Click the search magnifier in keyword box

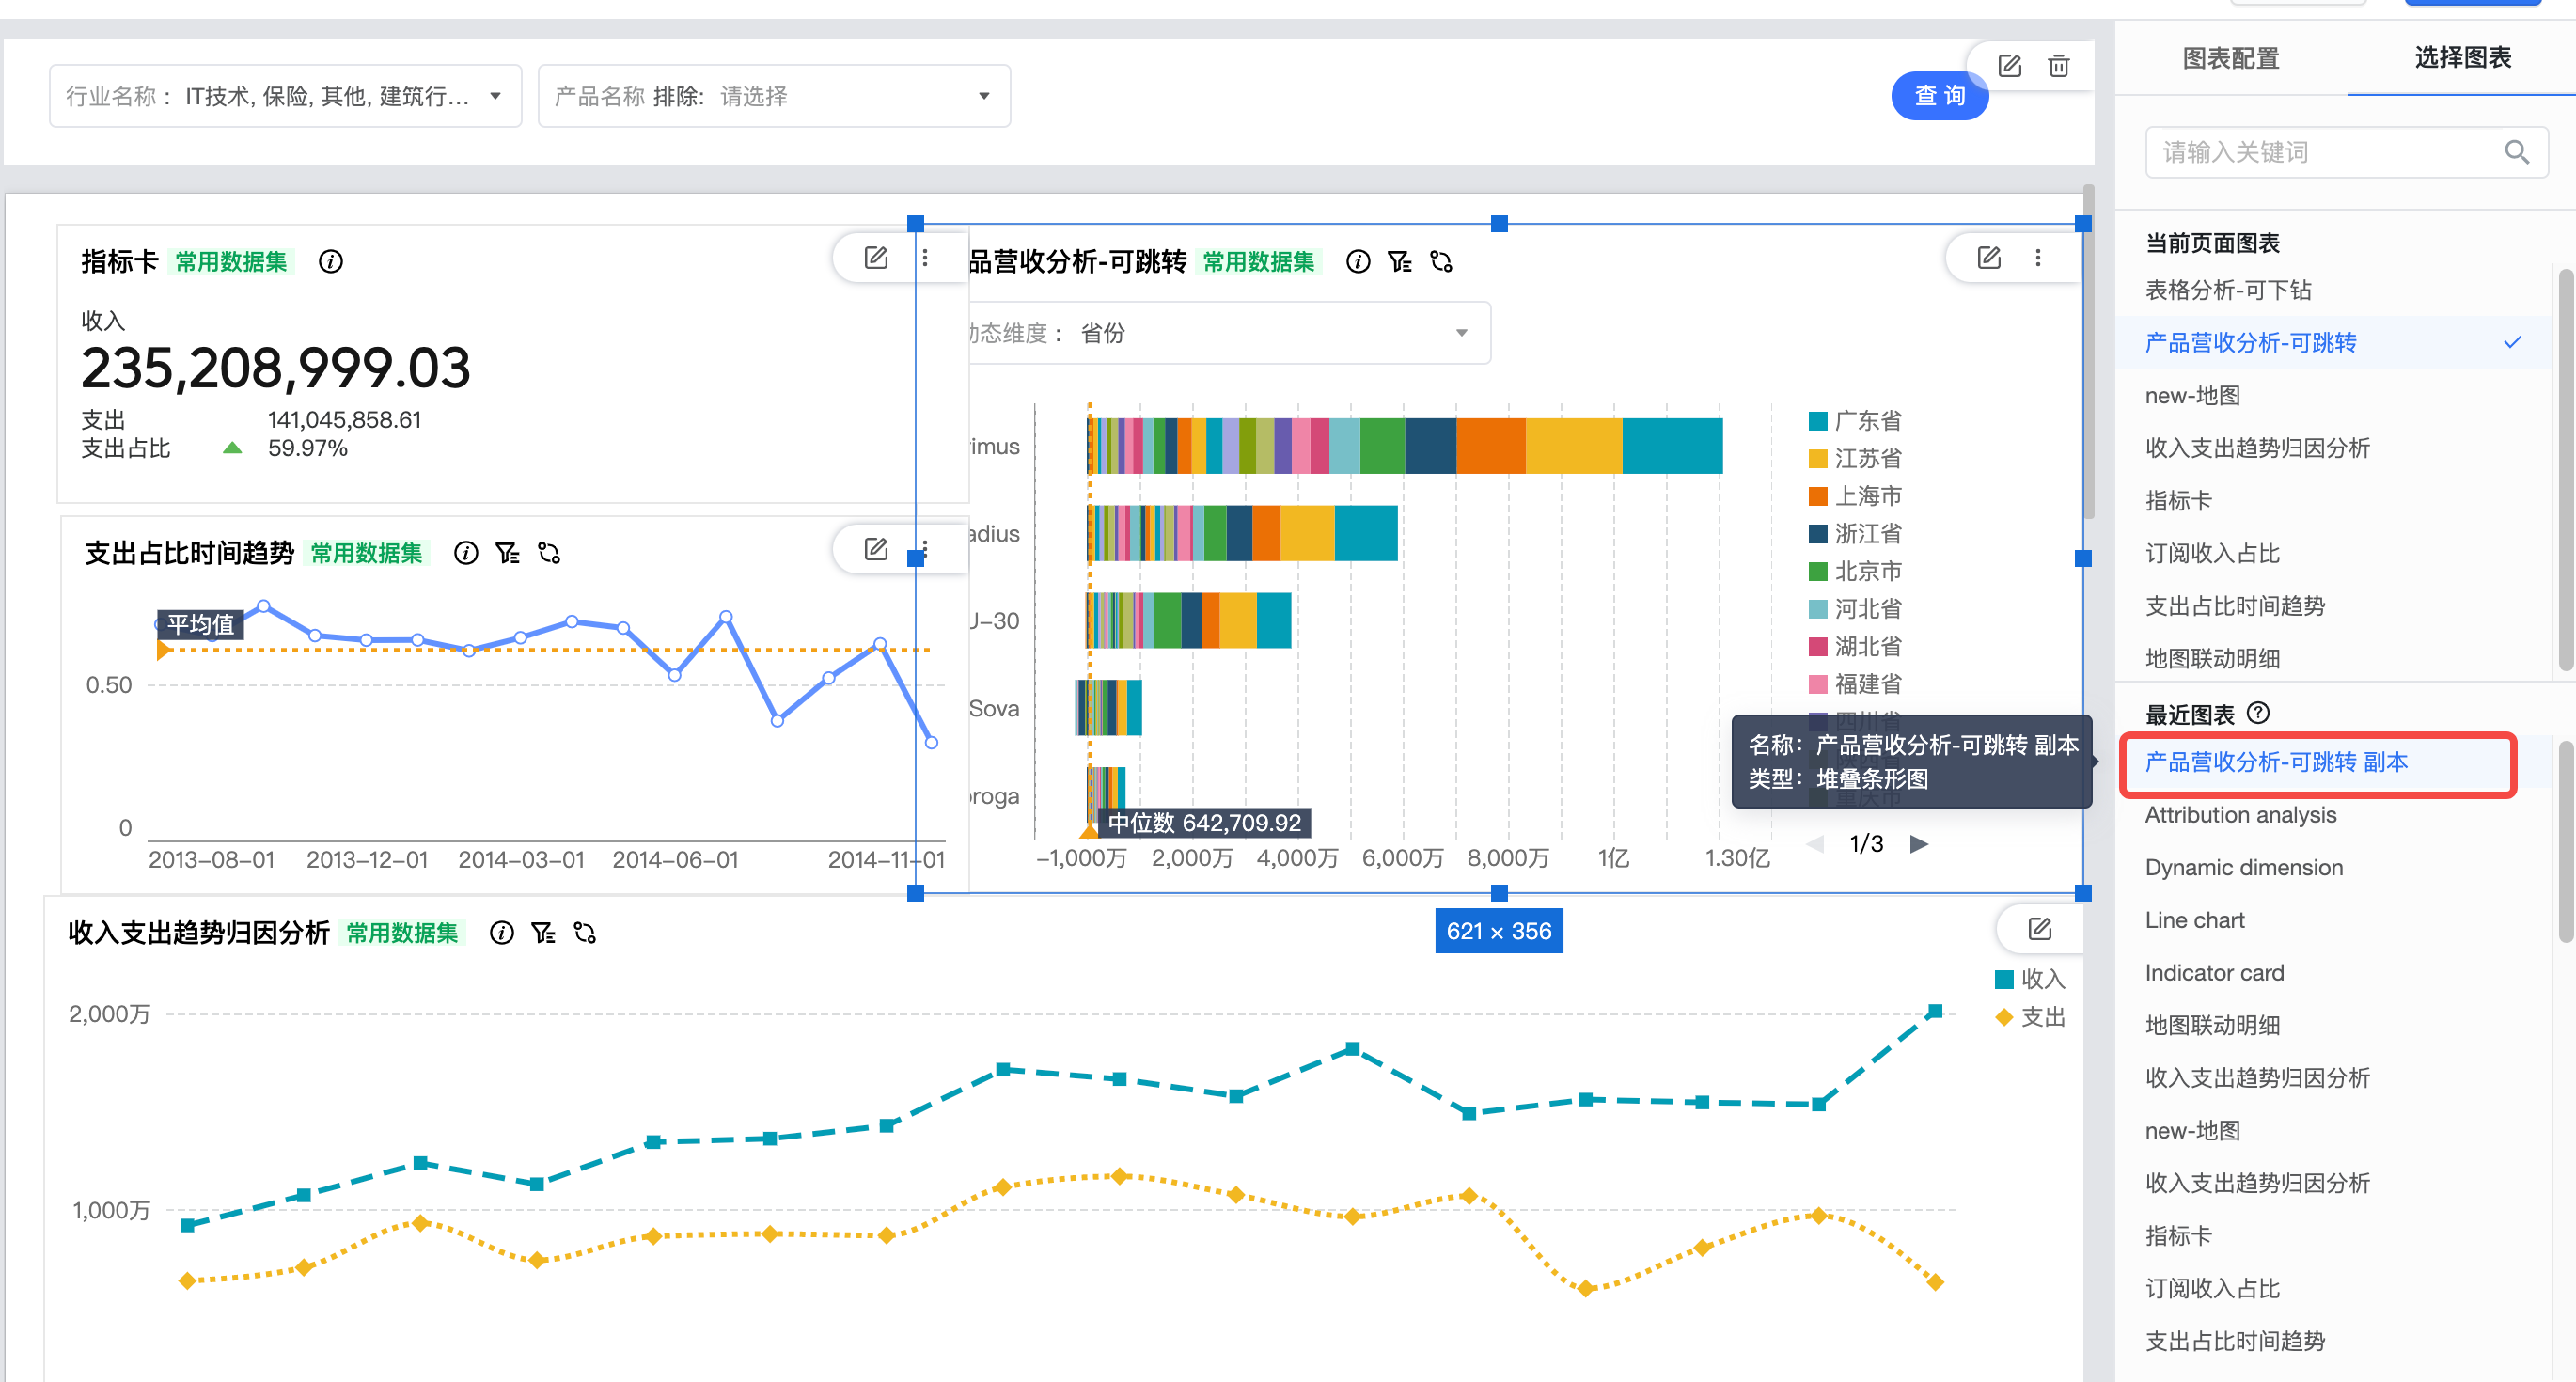coord(2516,152)
